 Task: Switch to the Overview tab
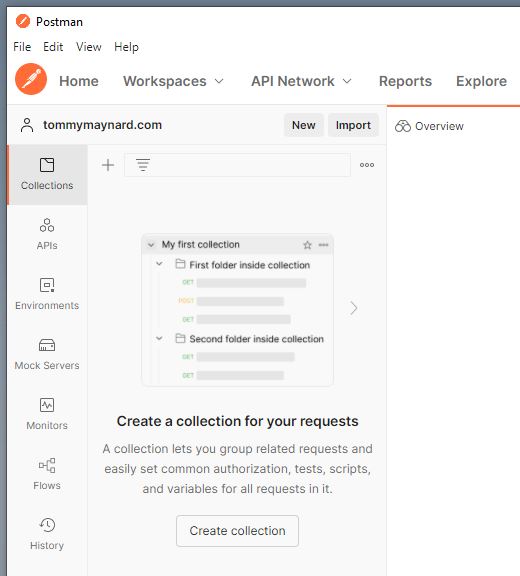429,126
